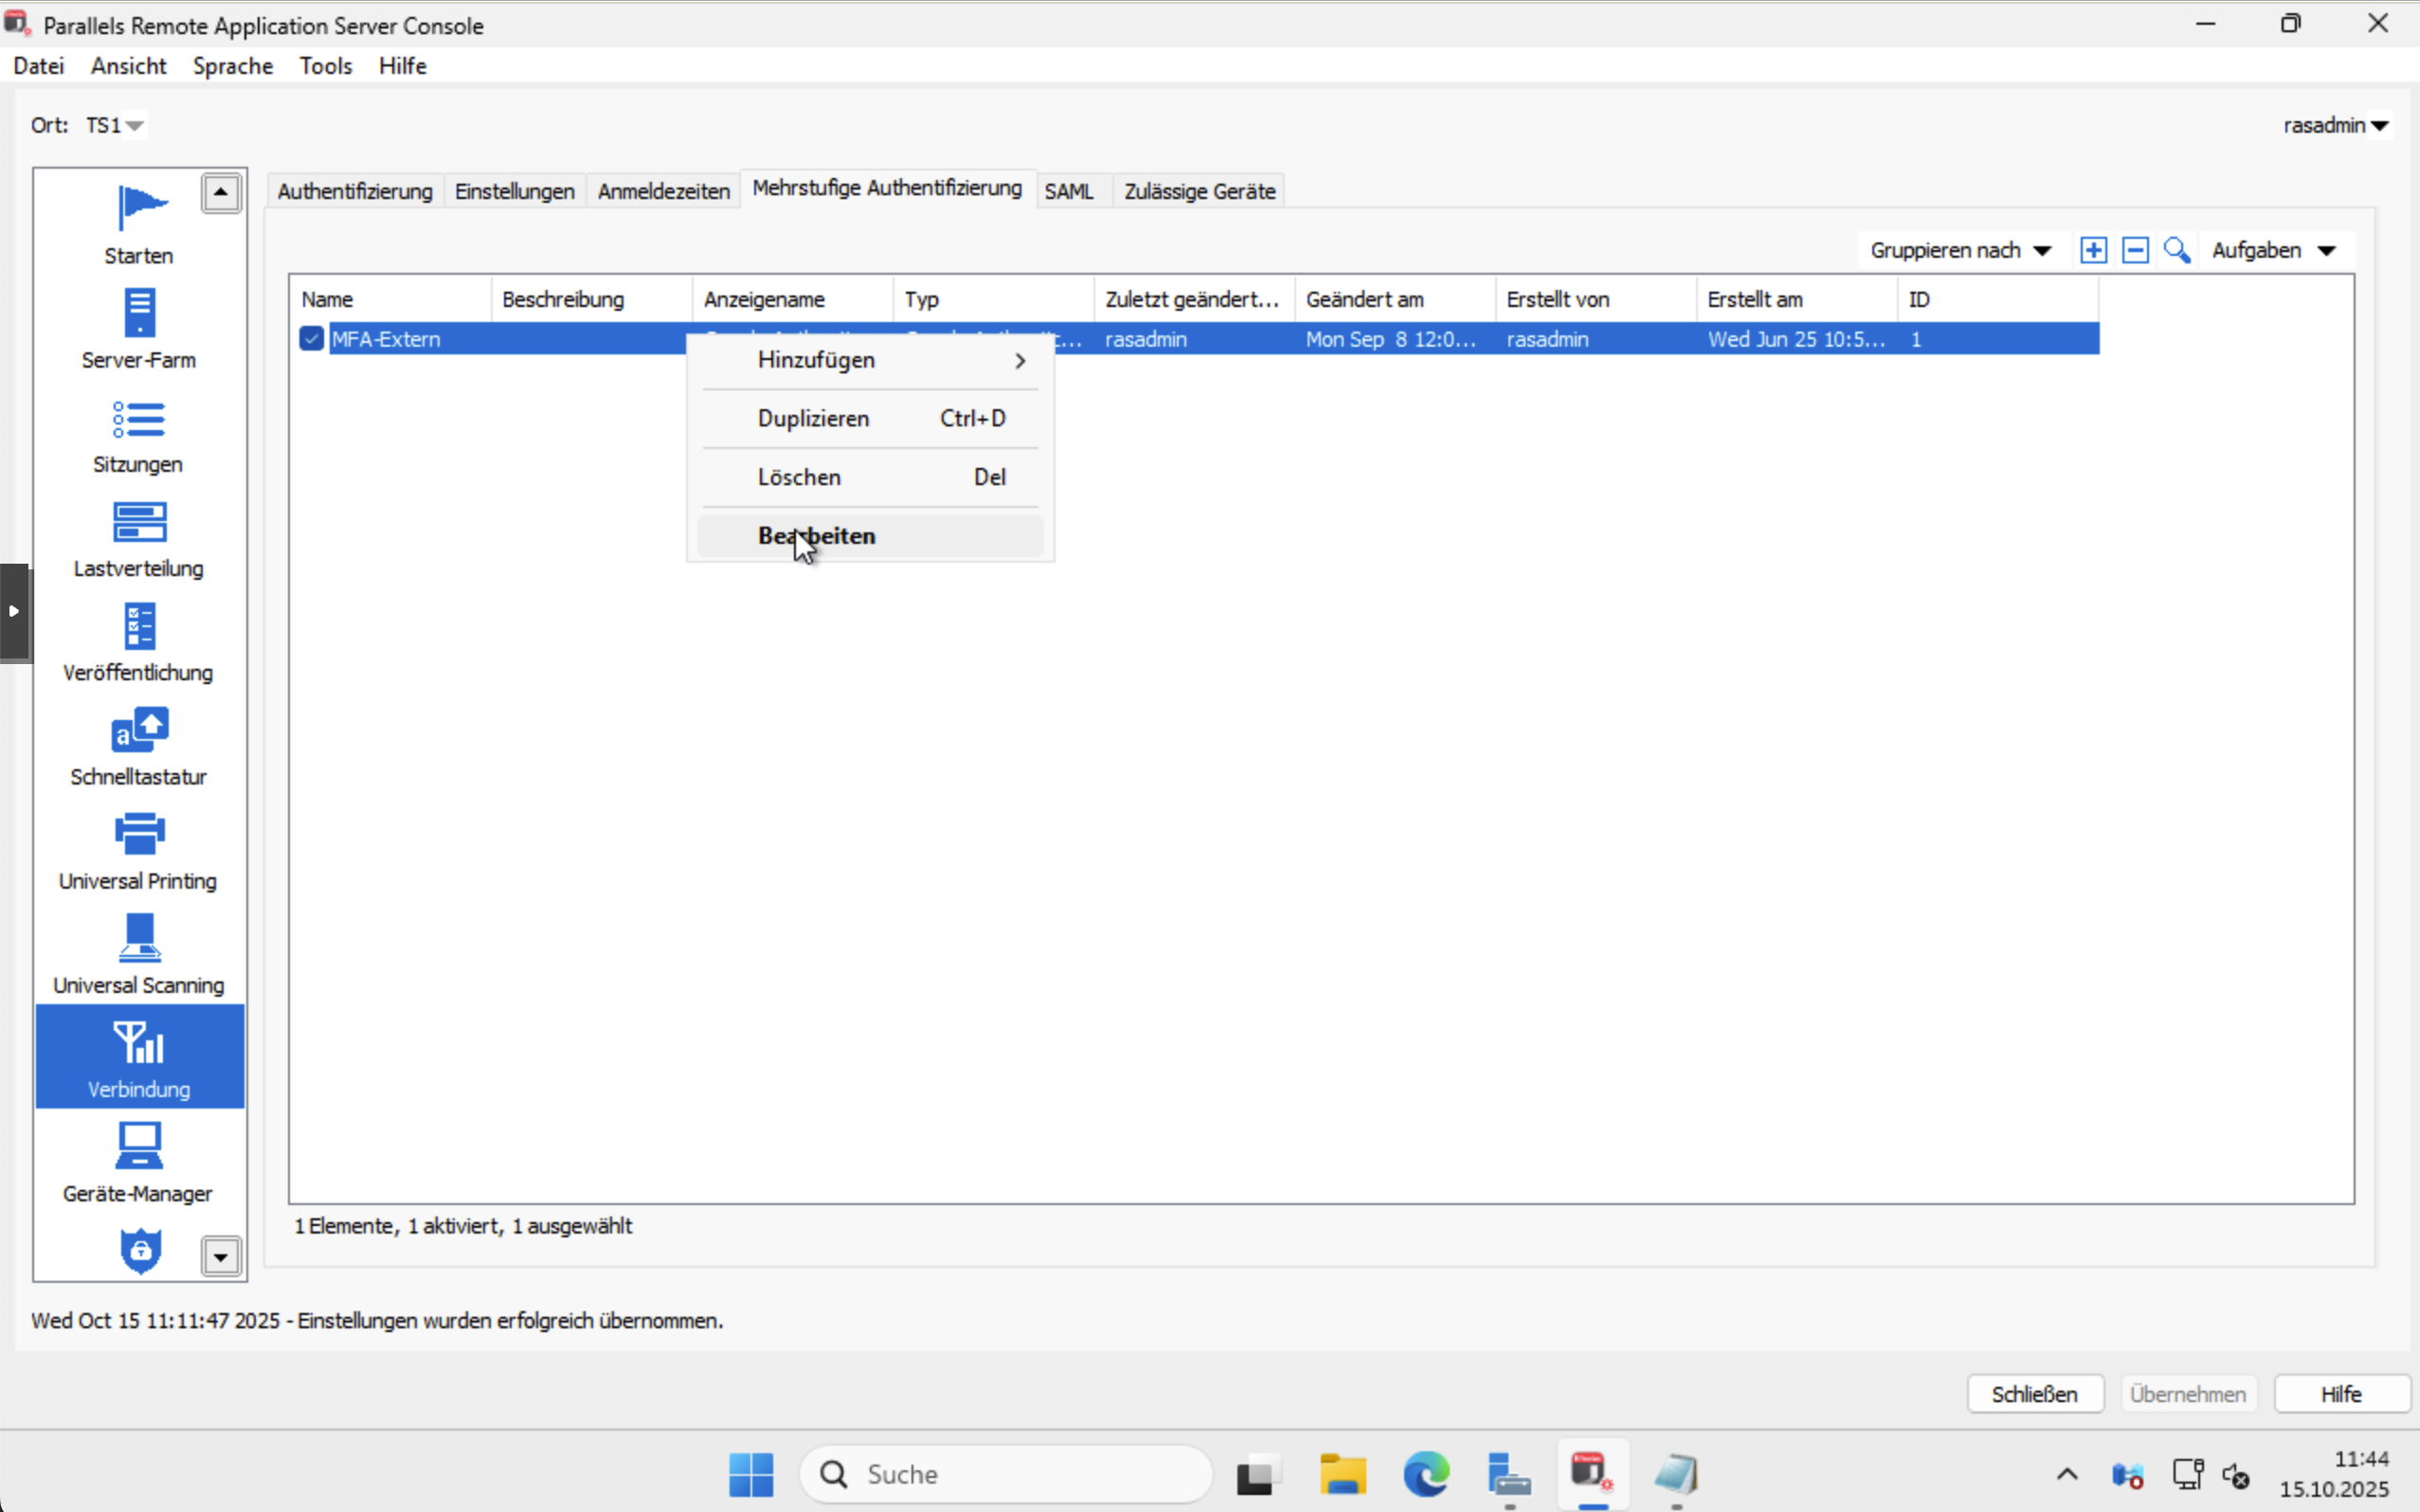Select the Sitzungen sidebar icon

tap(138, 434)
